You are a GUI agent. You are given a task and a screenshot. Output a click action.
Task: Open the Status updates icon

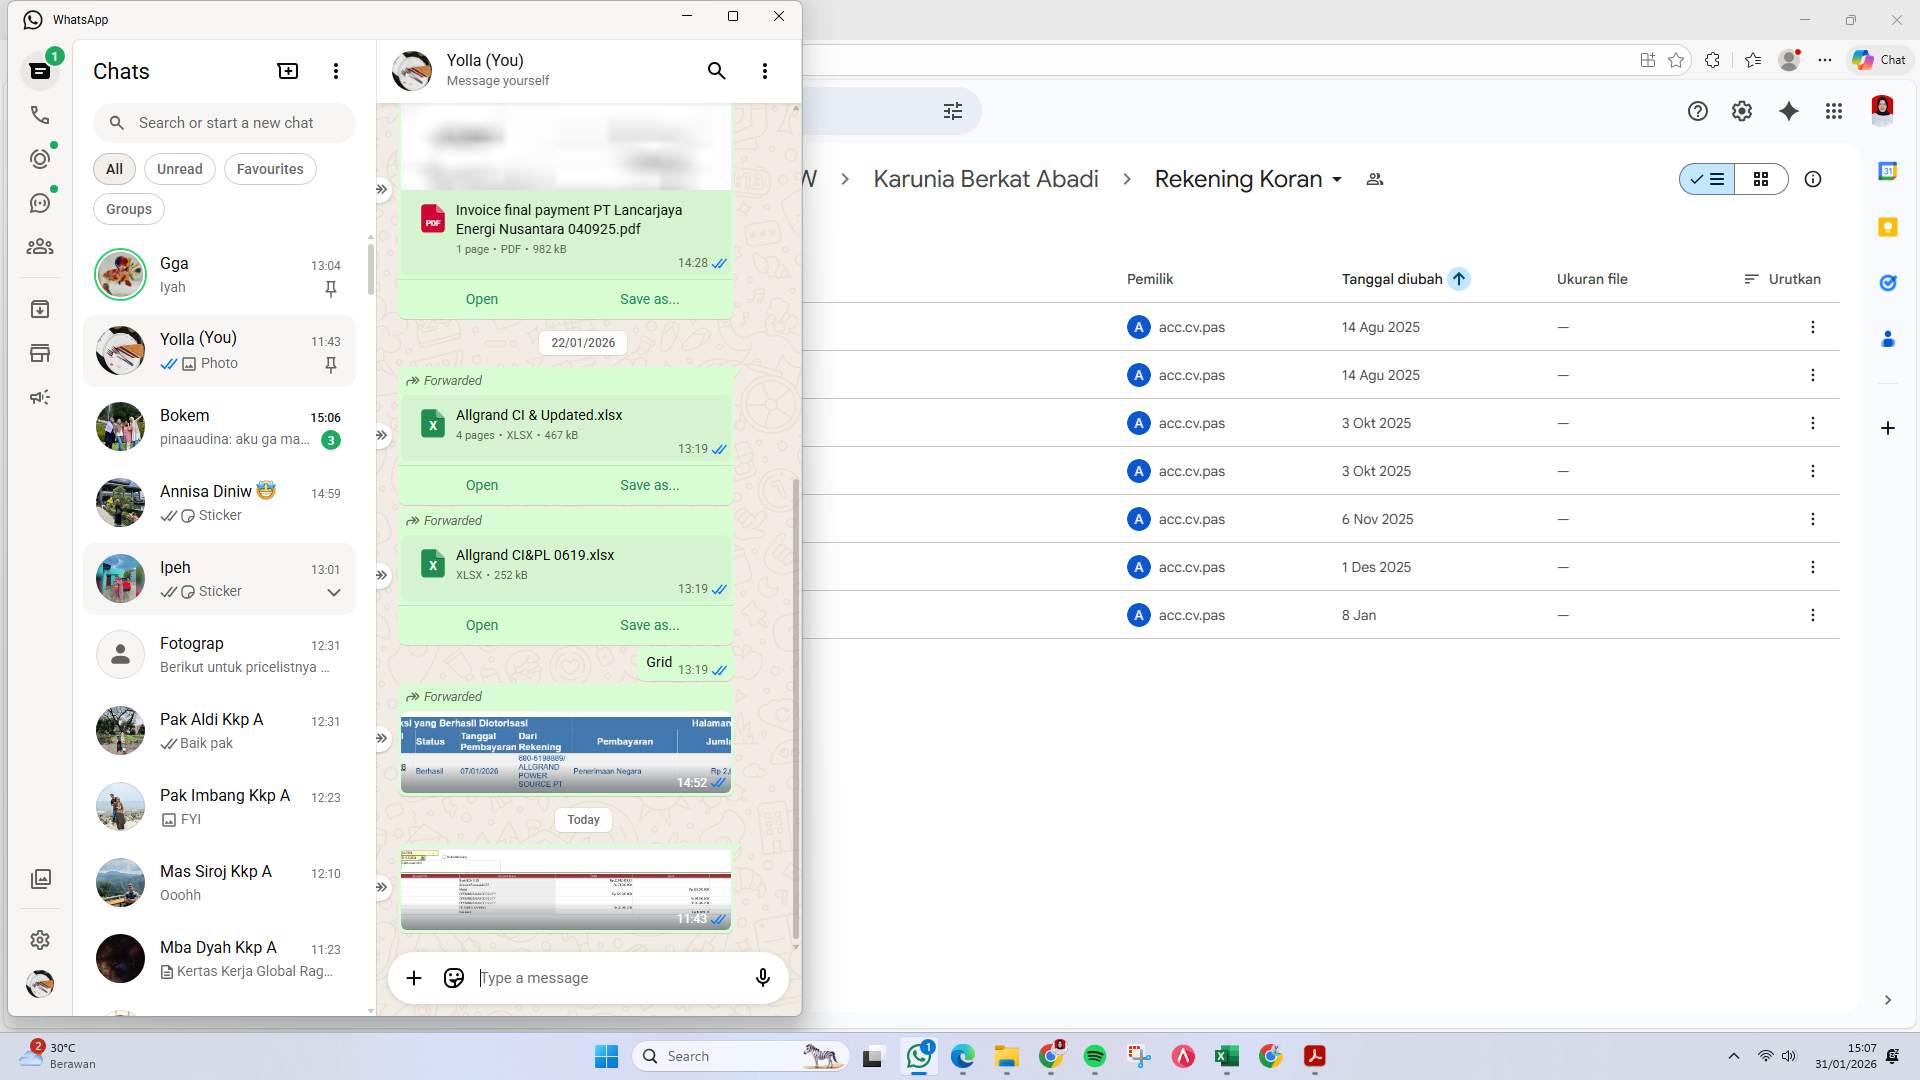[x=40, y=159]
